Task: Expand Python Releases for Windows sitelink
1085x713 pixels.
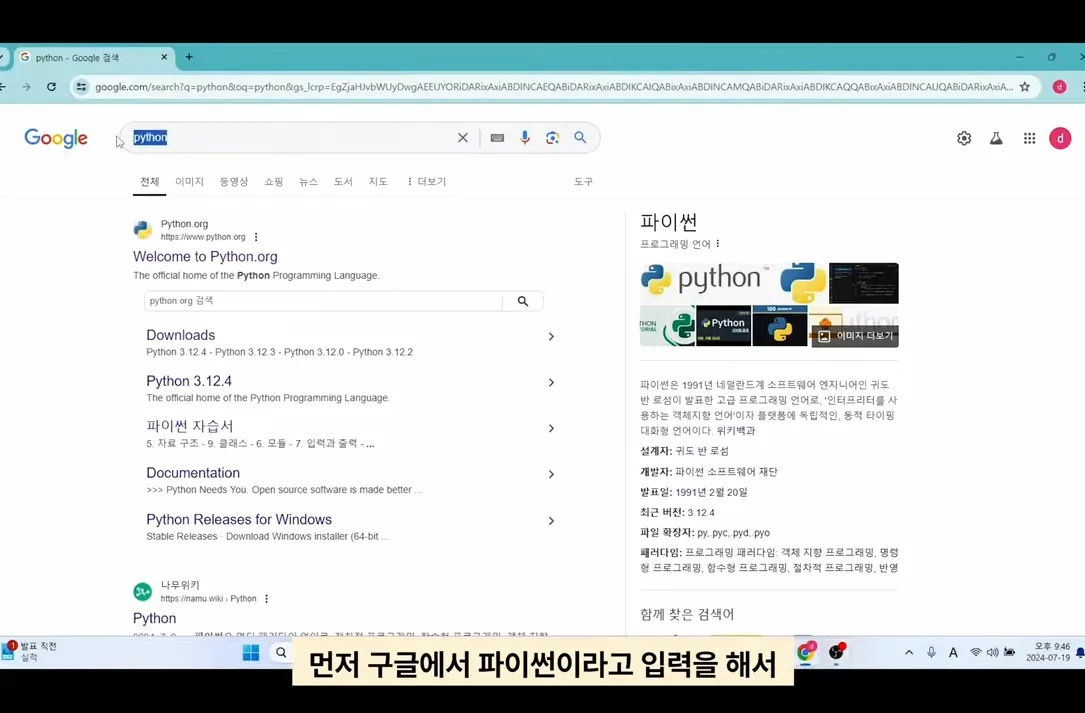Action: click(x=551, y=521)
